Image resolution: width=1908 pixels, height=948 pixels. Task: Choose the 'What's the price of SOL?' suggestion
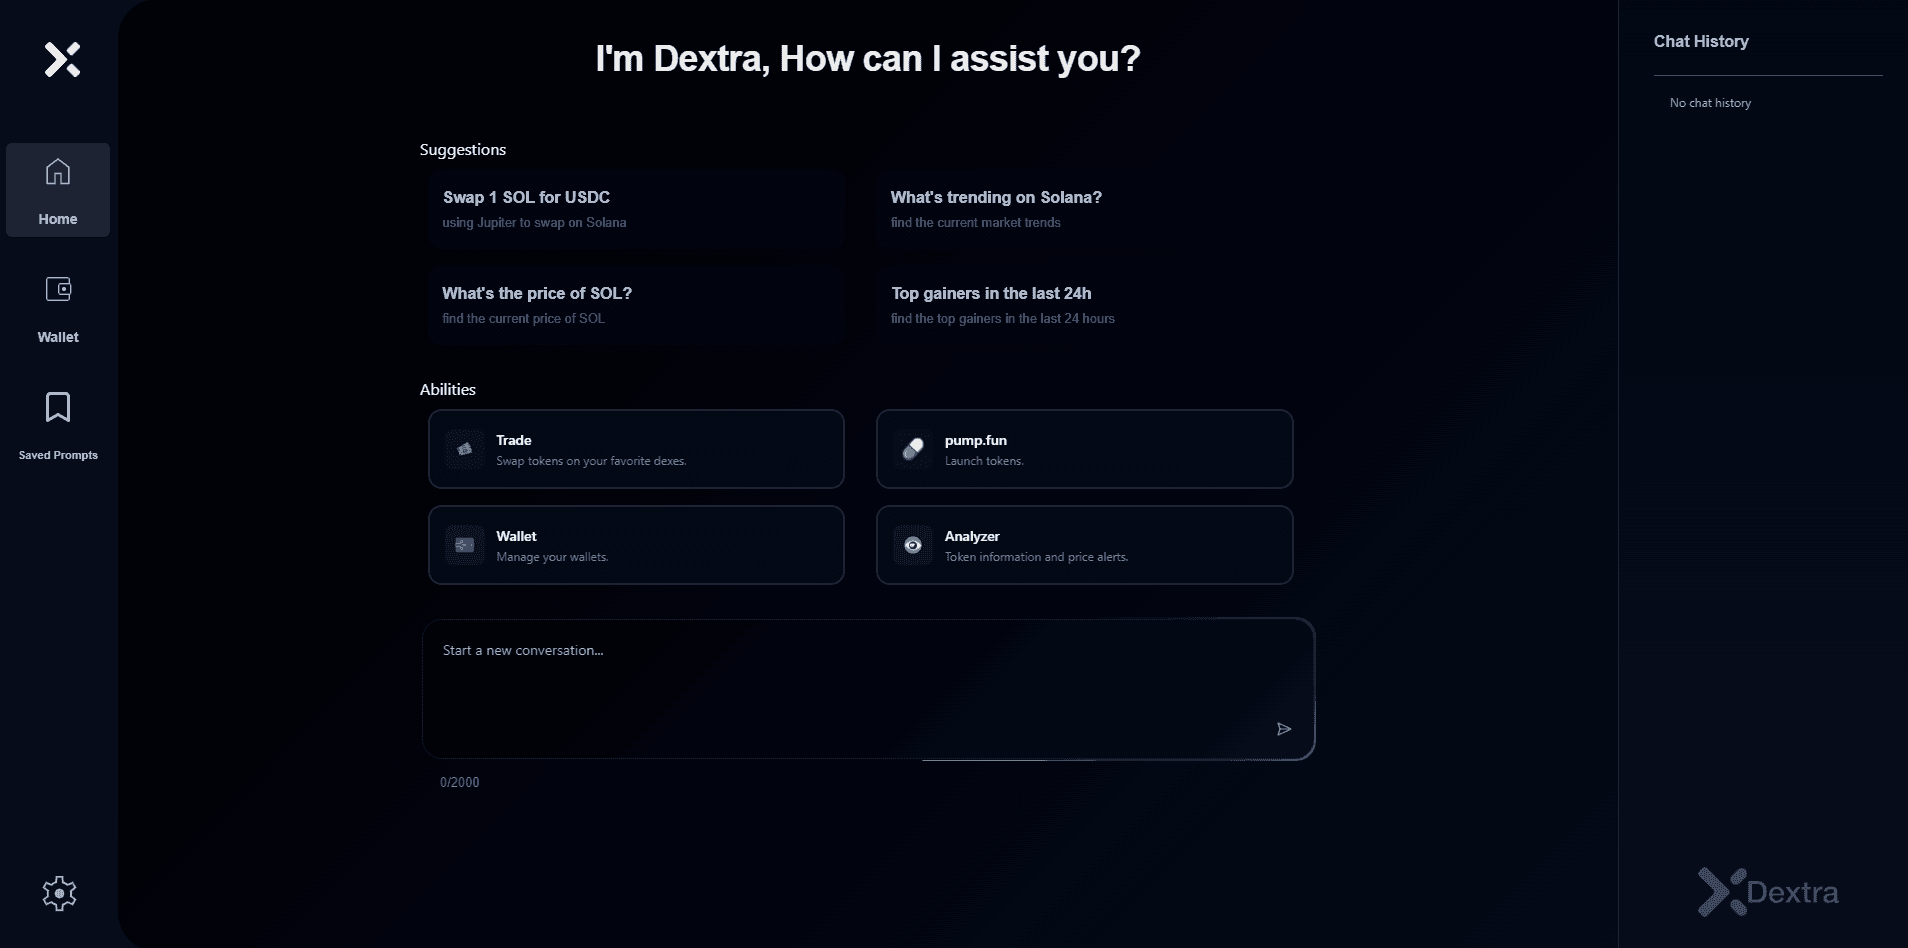tap(635, 305)
